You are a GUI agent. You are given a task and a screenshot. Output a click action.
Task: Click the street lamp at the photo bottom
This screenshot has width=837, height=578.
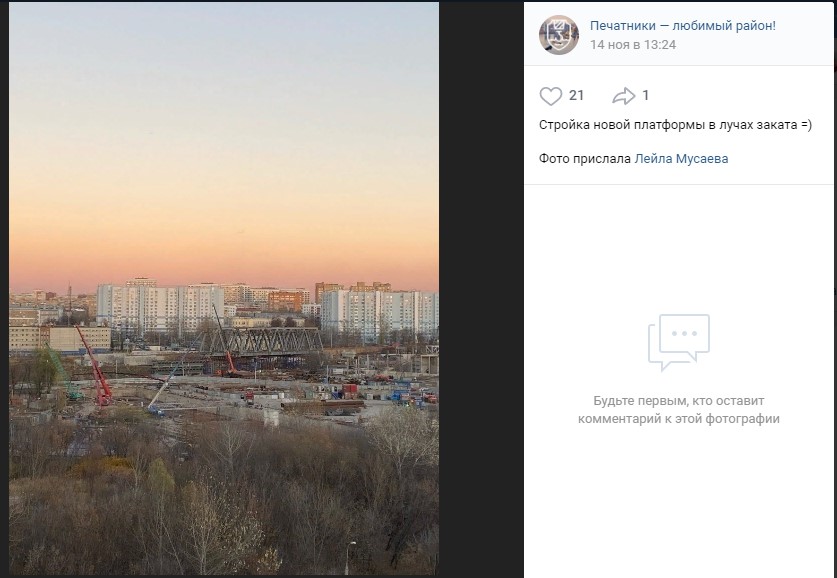(x=348, y=557)
